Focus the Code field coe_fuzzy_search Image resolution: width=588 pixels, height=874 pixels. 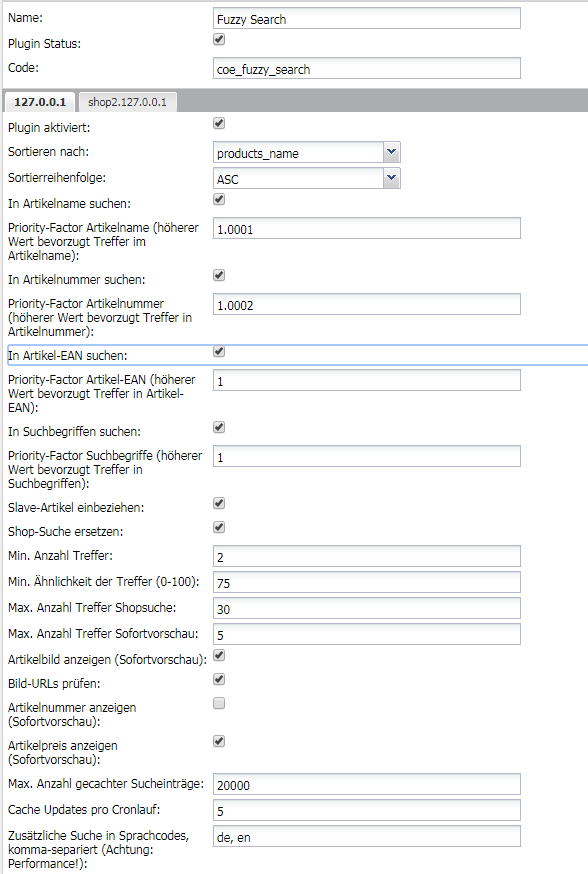pyautogui.click(x=367, y=69)
